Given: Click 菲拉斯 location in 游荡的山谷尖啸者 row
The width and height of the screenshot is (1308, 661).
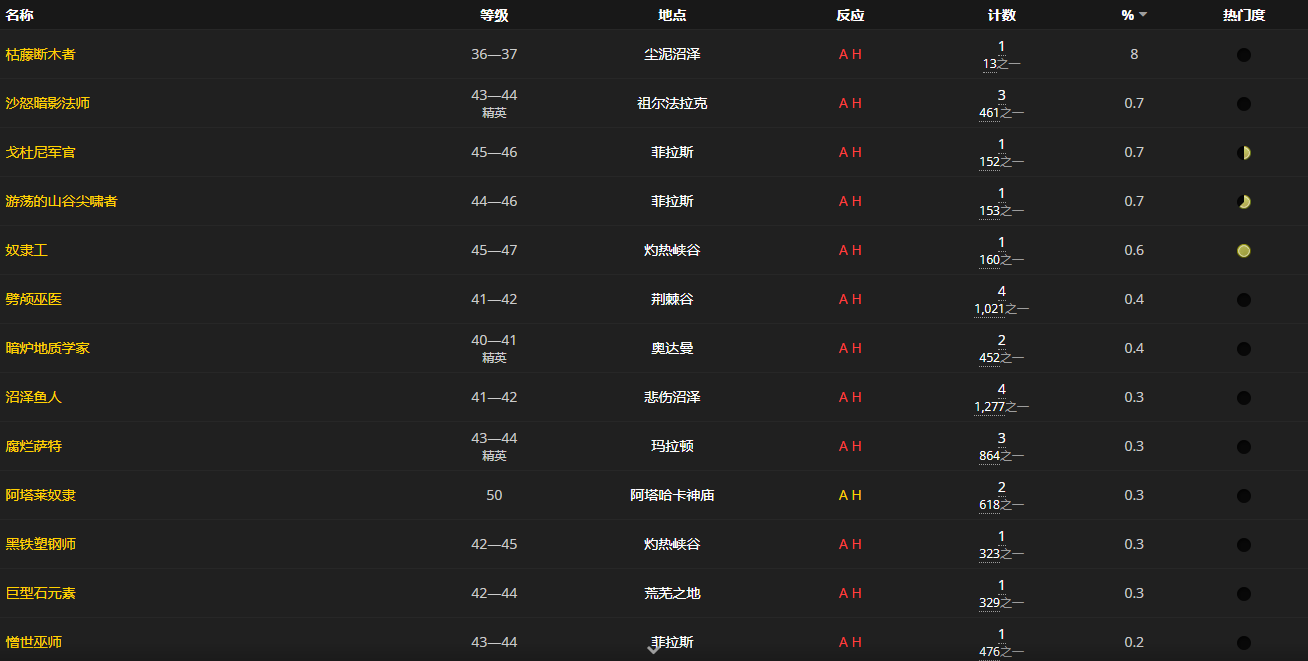Looking at the screenshot, I should click(x=672, y=201).
